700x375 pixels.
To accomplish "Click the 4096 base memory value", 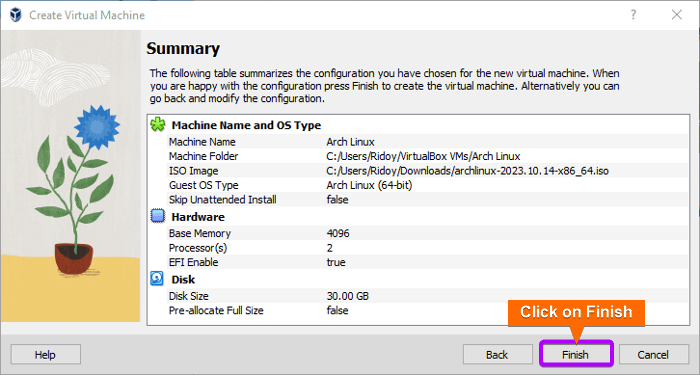I will pyautogui.click(x=338, y=233).
